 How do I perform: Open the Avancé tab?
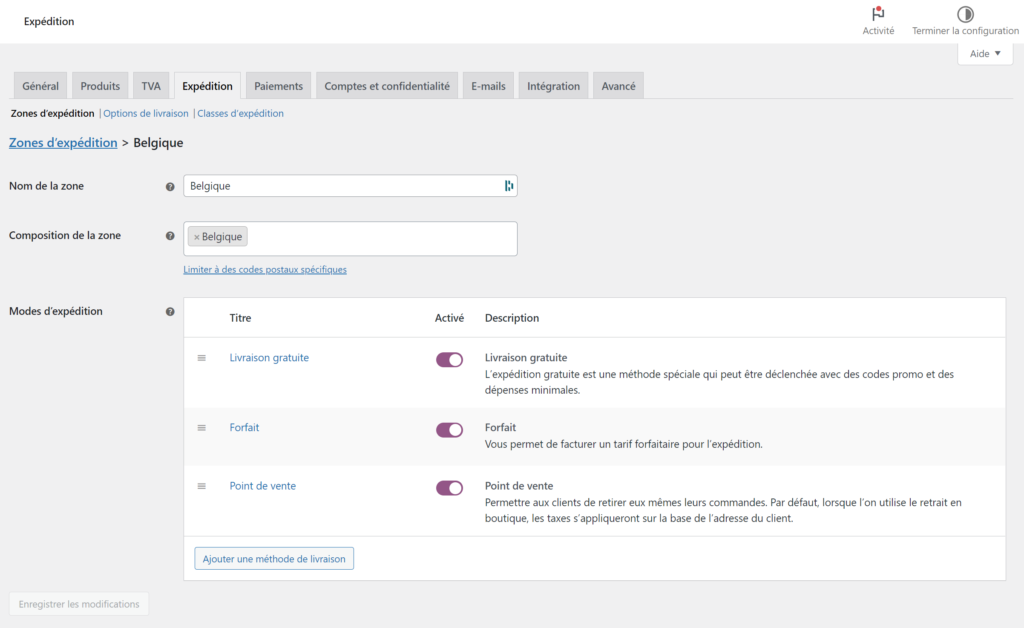click(618, 86)
